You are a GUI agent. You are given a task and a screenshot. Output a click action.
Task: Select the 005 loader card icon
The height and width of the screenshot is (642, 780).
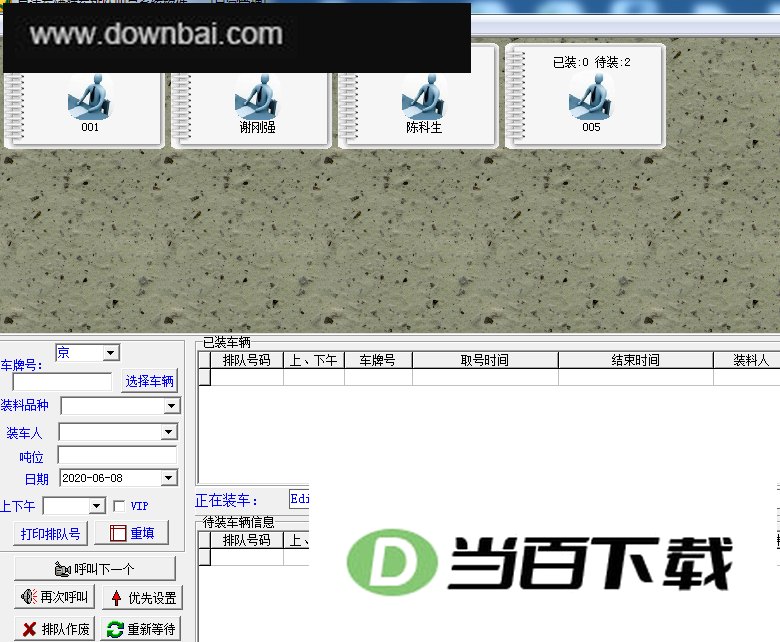point(591,97)
